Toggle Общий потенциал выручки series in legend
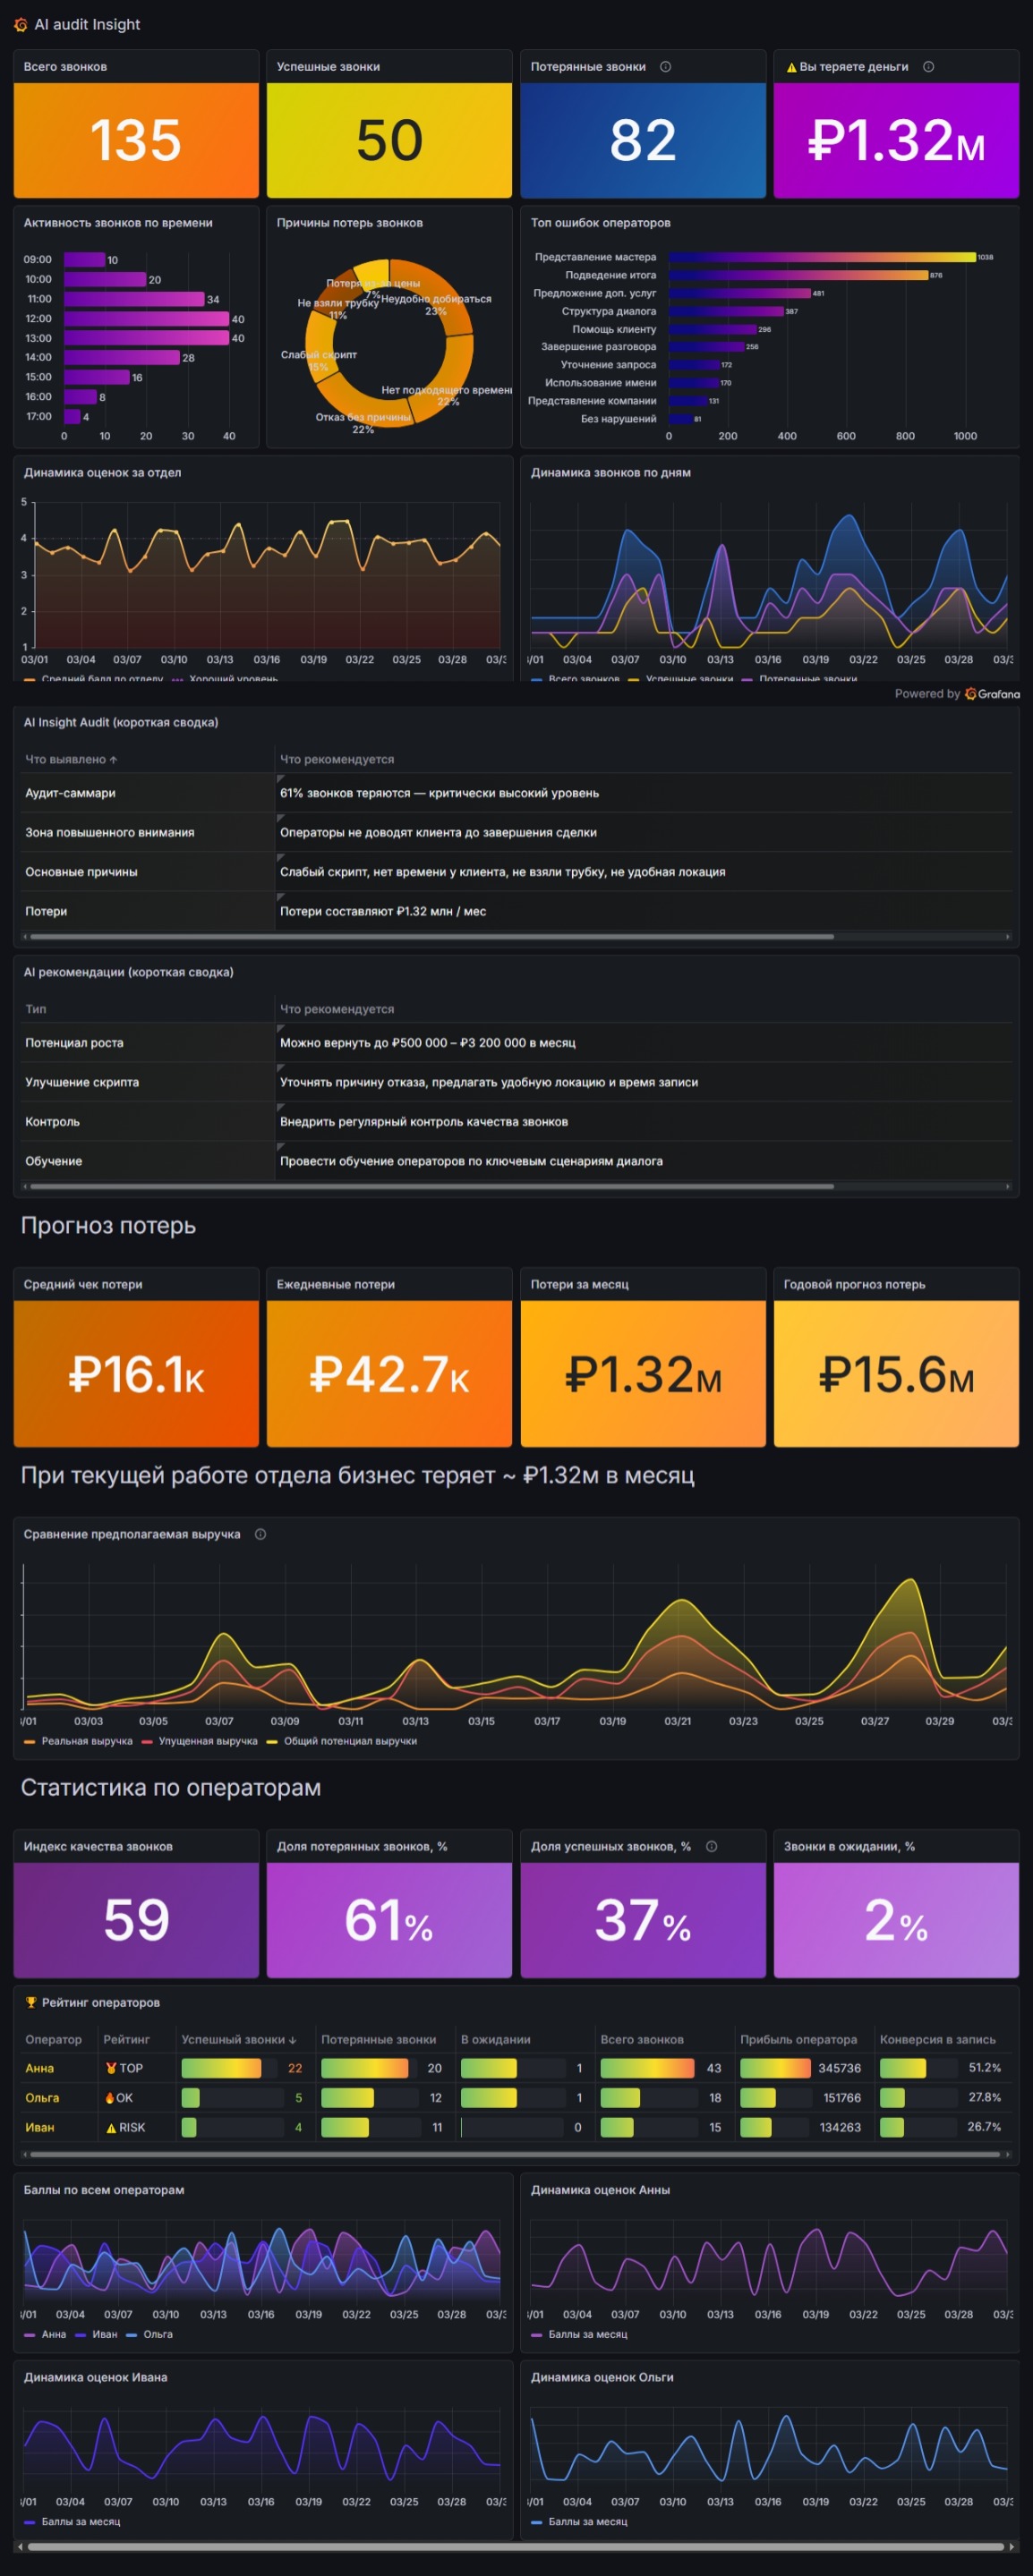Viewport: 1033px width, 2576px height. [x=341, y=1741]
